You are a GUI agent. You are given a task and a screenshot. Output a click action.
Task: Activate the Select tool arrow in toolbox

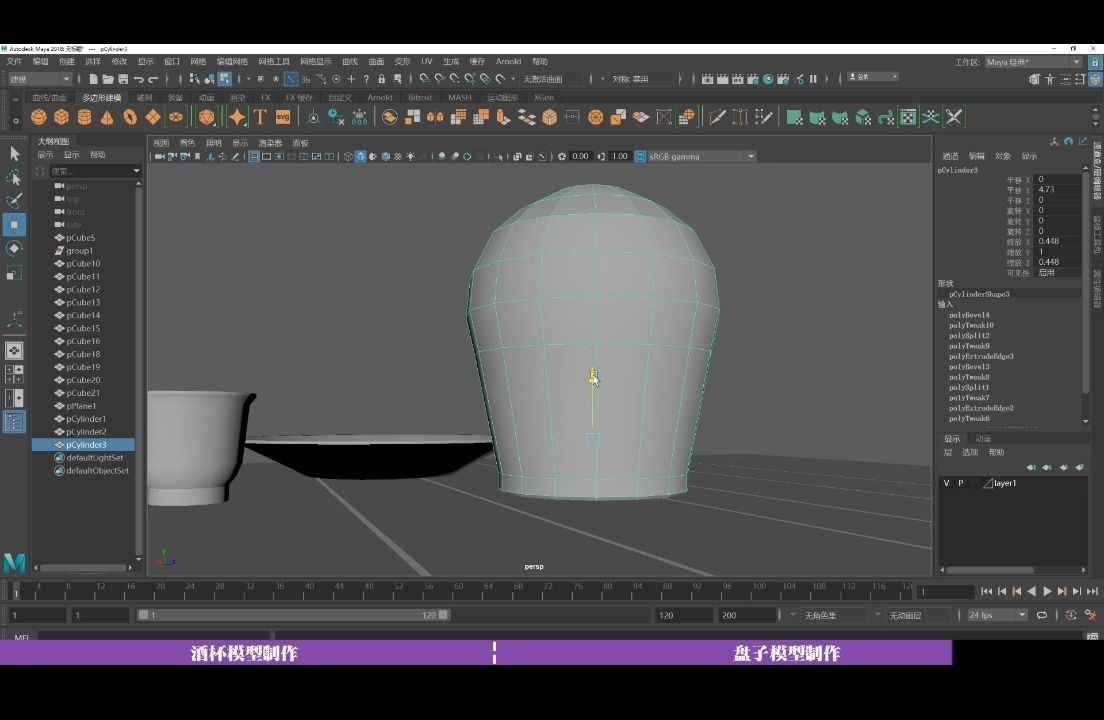click(x=14, y=153)
